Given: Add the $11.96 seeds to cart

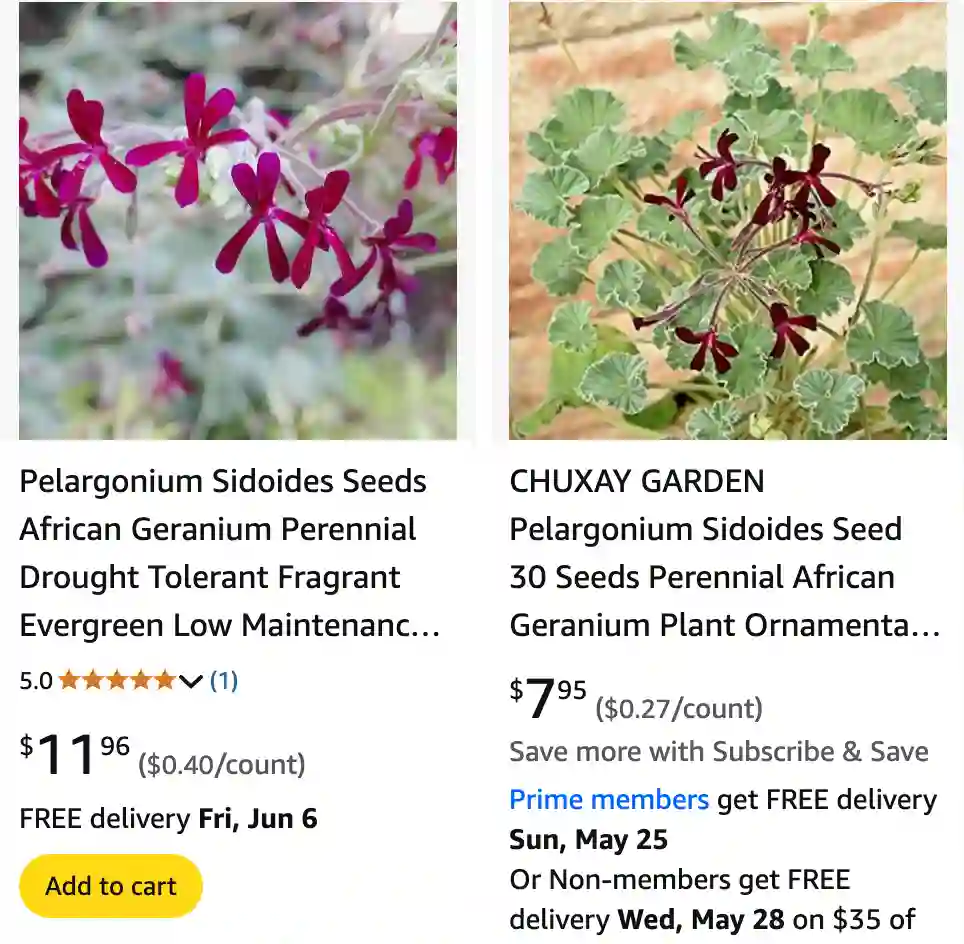Looking at the screenshot, I should pyautogui.click(x=111, y=886).
